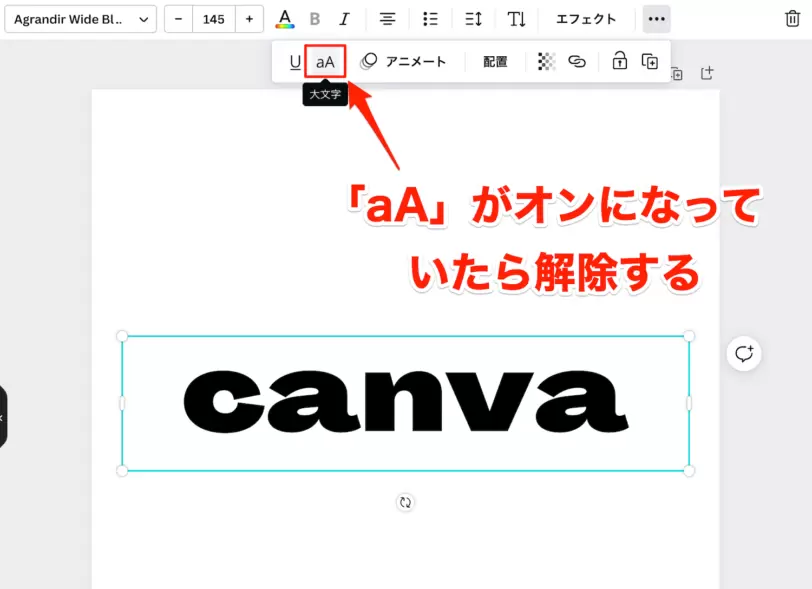
Task: Add a new page icon above canvas
Action: pos(707,73)
